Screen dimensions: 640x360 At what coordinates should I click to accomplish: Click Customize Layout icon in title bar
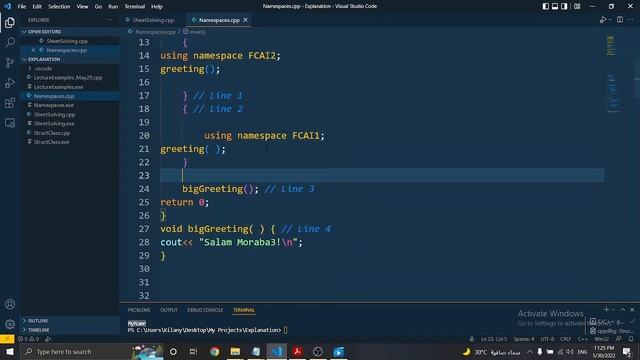coord(577,6)
